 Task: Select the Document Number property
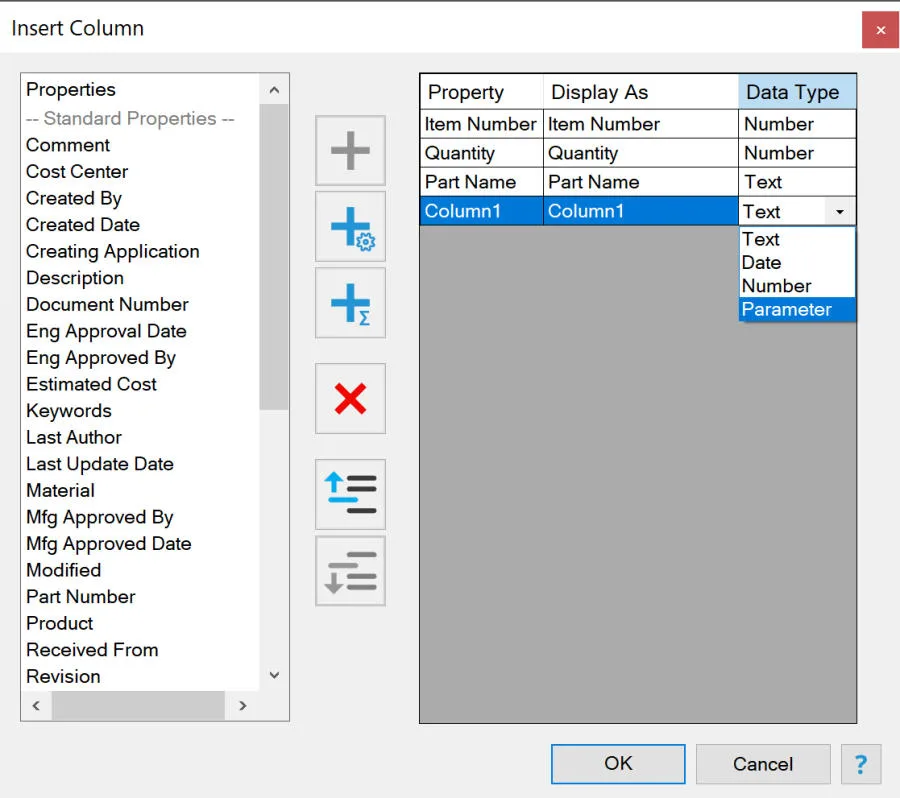click(107, 304)
